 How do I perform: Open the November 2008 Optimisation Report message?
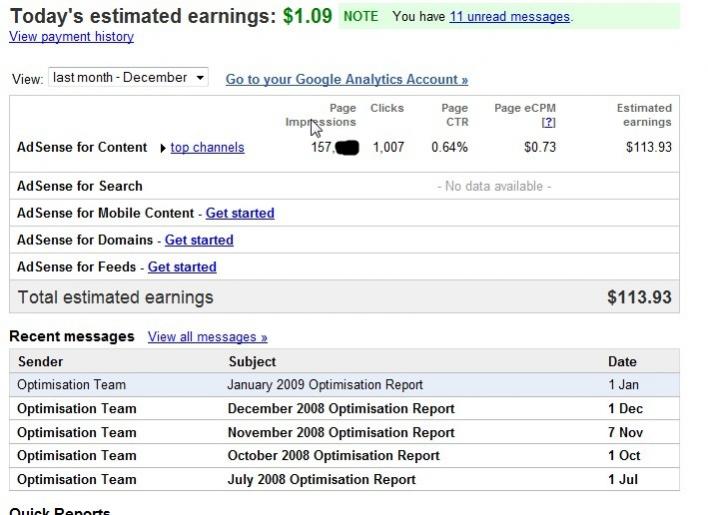[341, 432]
